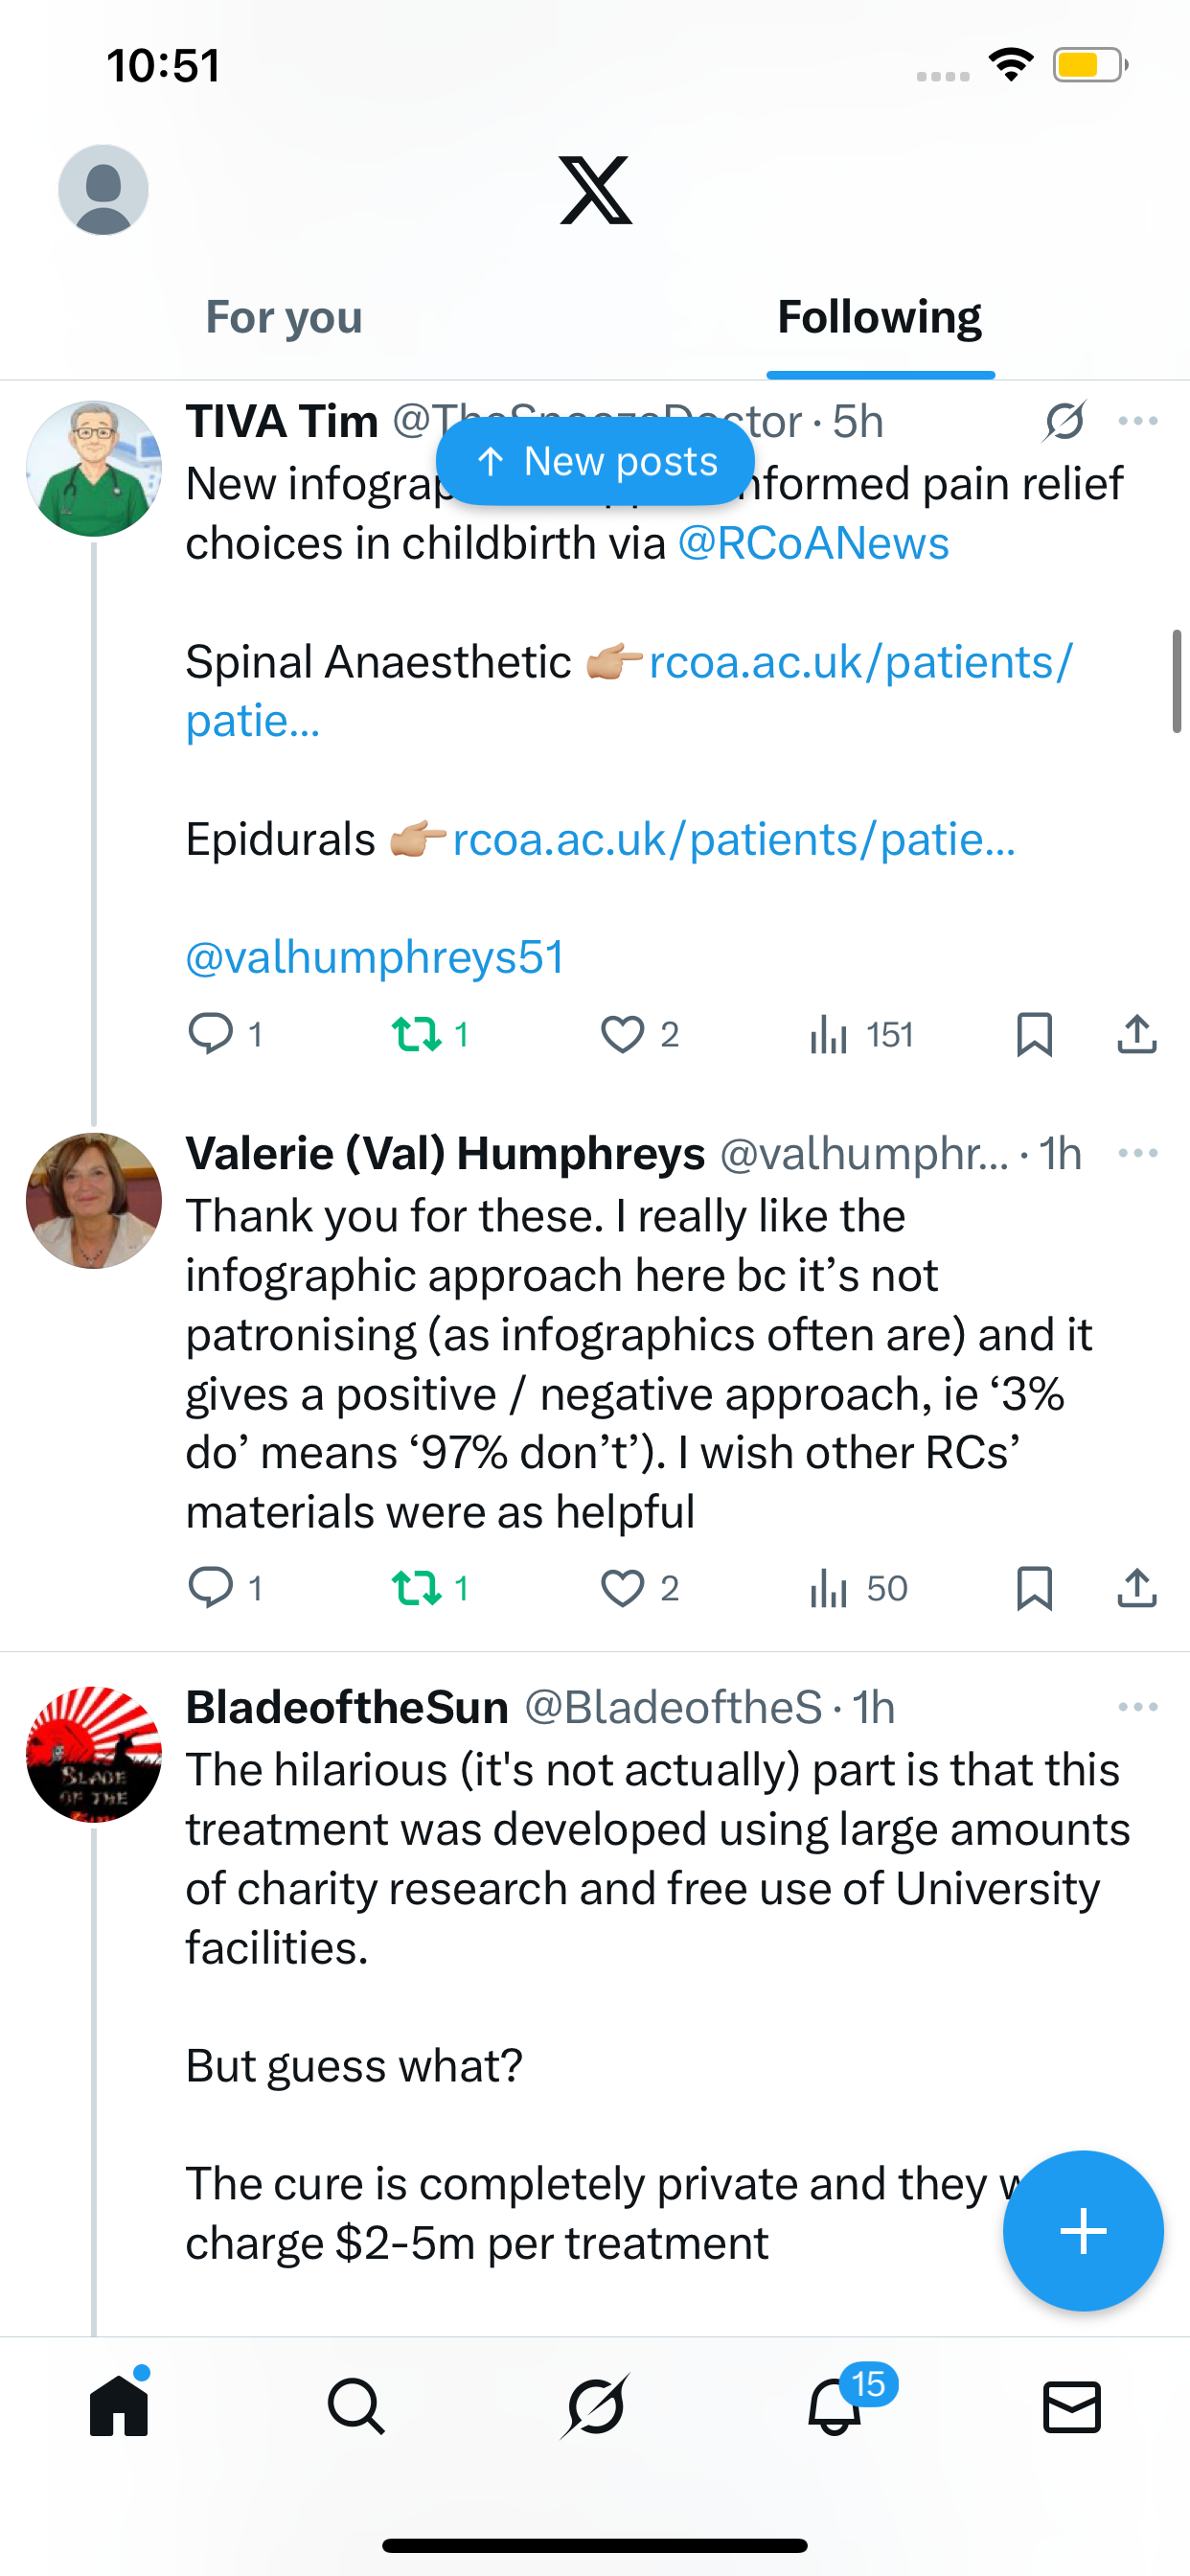Open the profile avatar menu
The image size is (1190, 2576).
point(103,189)
